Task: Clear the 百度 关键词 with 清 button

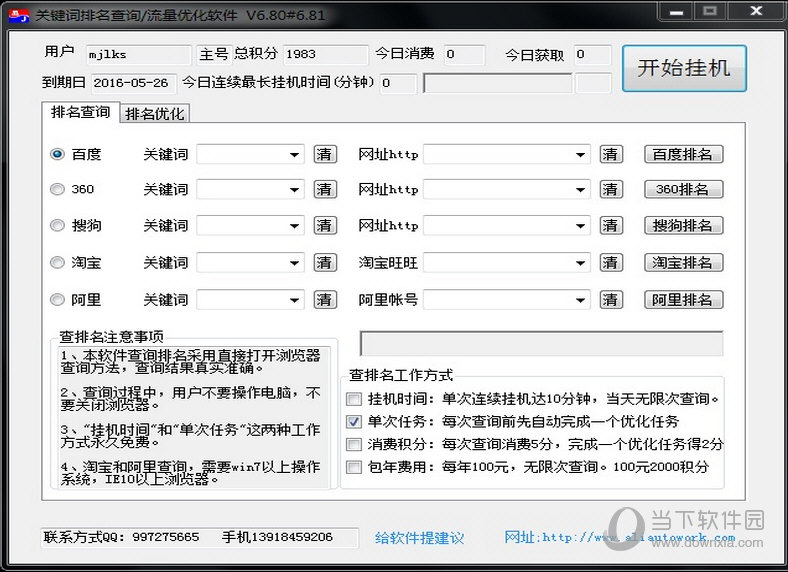Action: click(325, 154)
